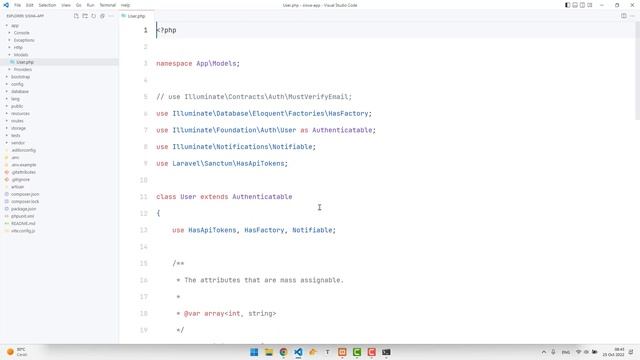This screenshot has width=640, height=360.
Task: Open the Terminal menu
Action: pos(108,5)
